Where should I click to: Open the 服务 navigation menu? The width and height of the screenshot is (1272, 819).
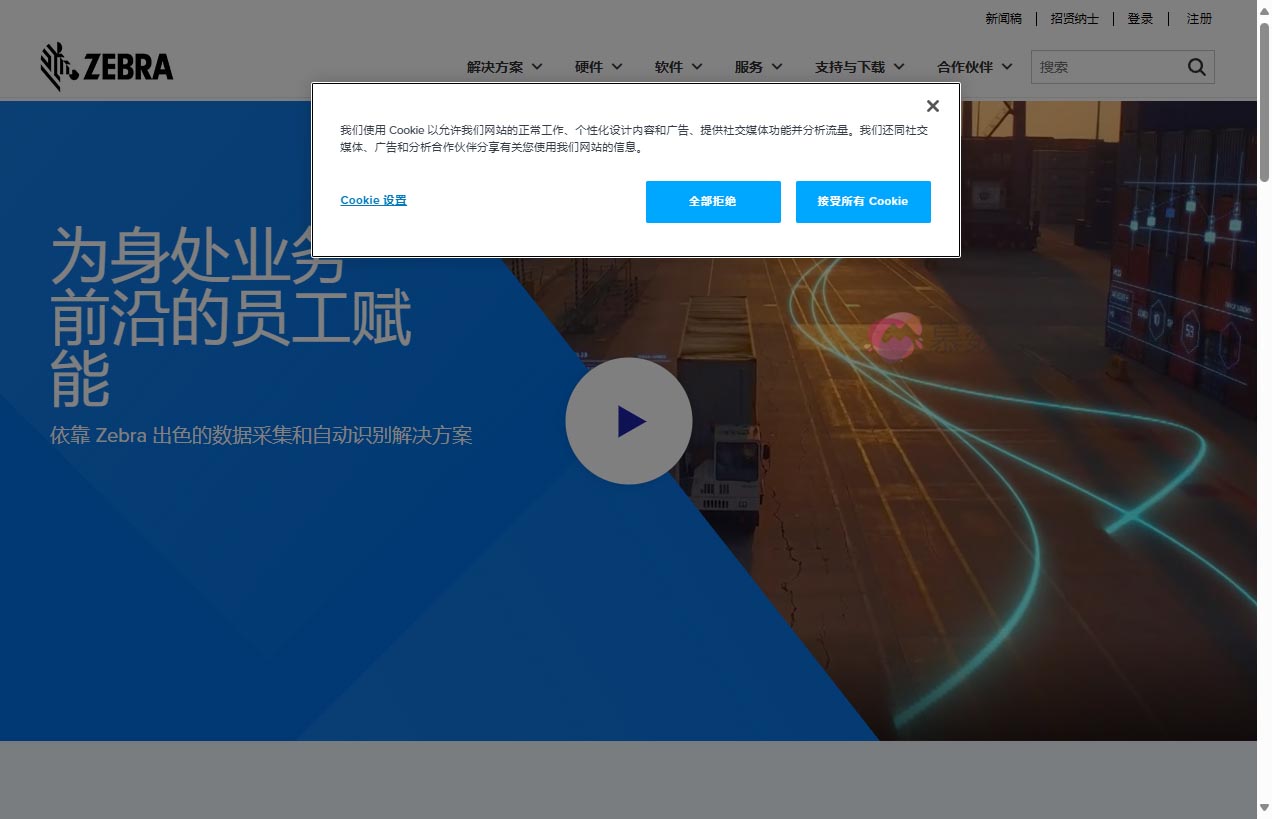tap(758, 67)
